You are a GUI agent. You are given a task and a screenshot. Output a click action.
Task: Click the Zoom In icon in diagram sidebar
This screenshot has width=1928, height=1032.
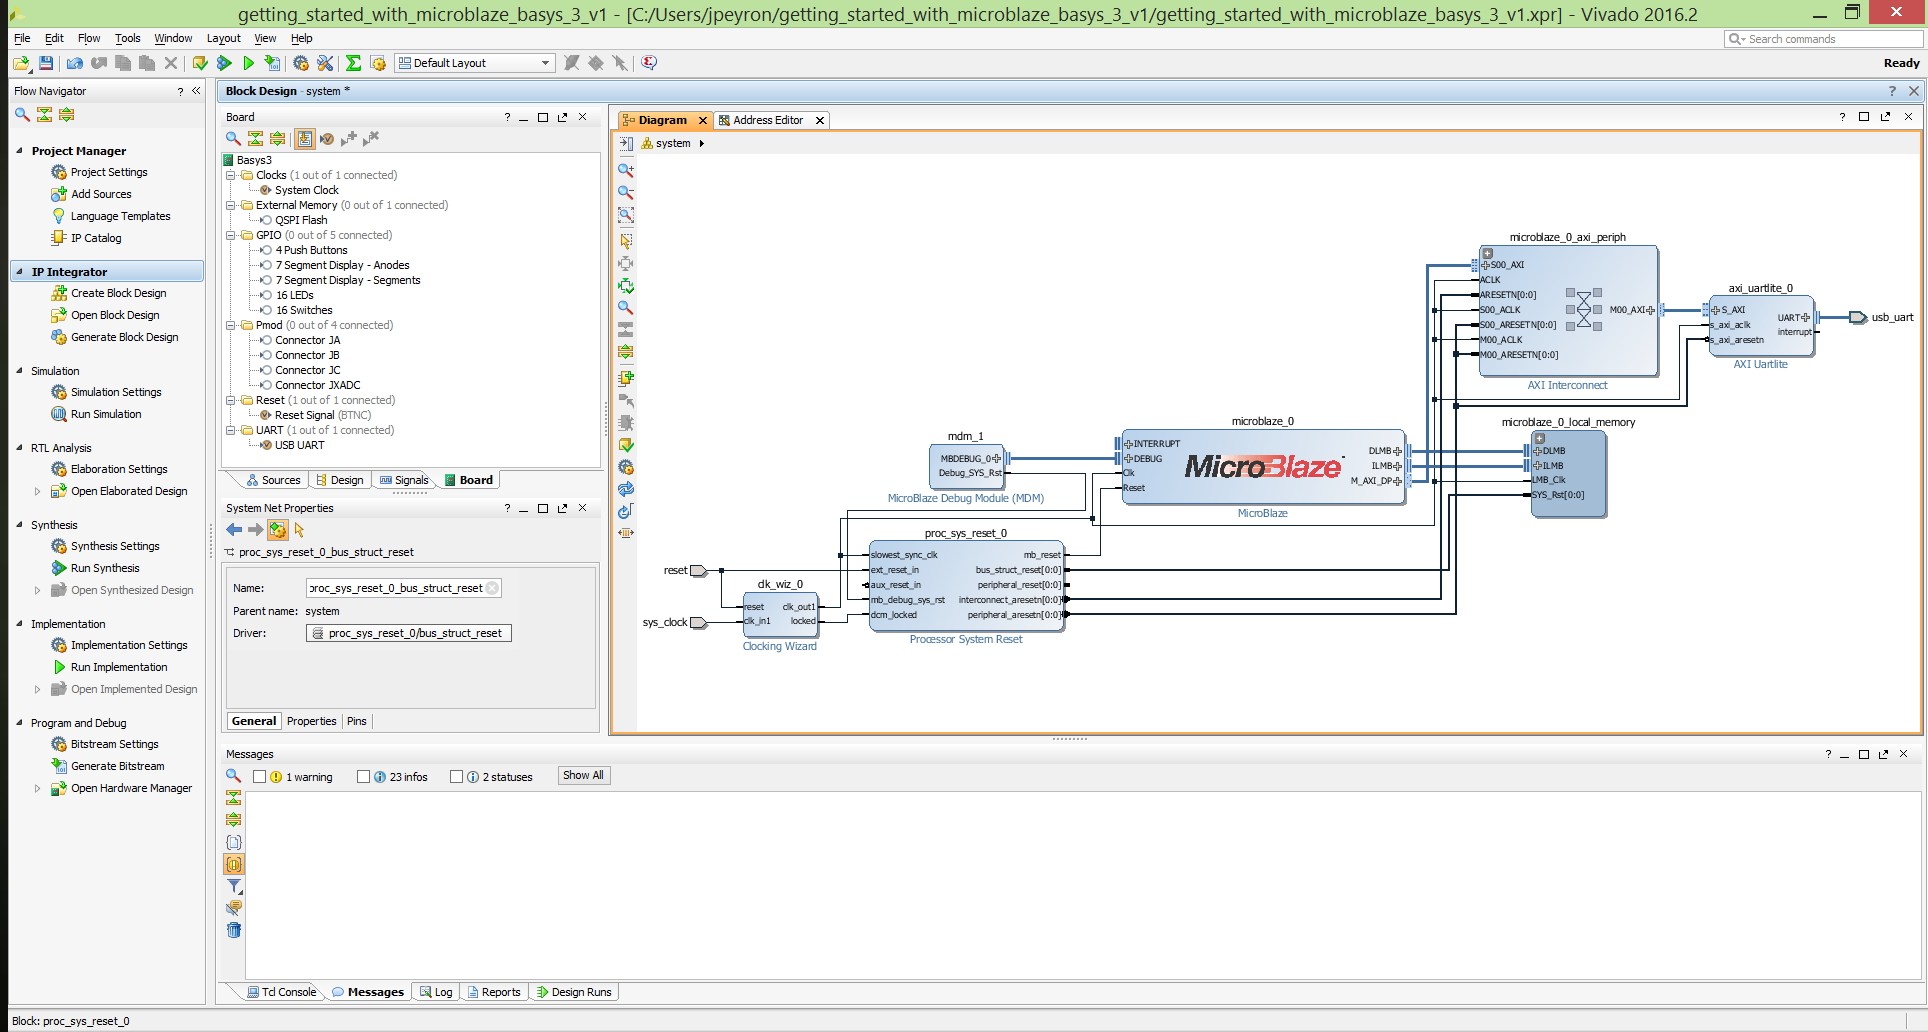[626, 170]
